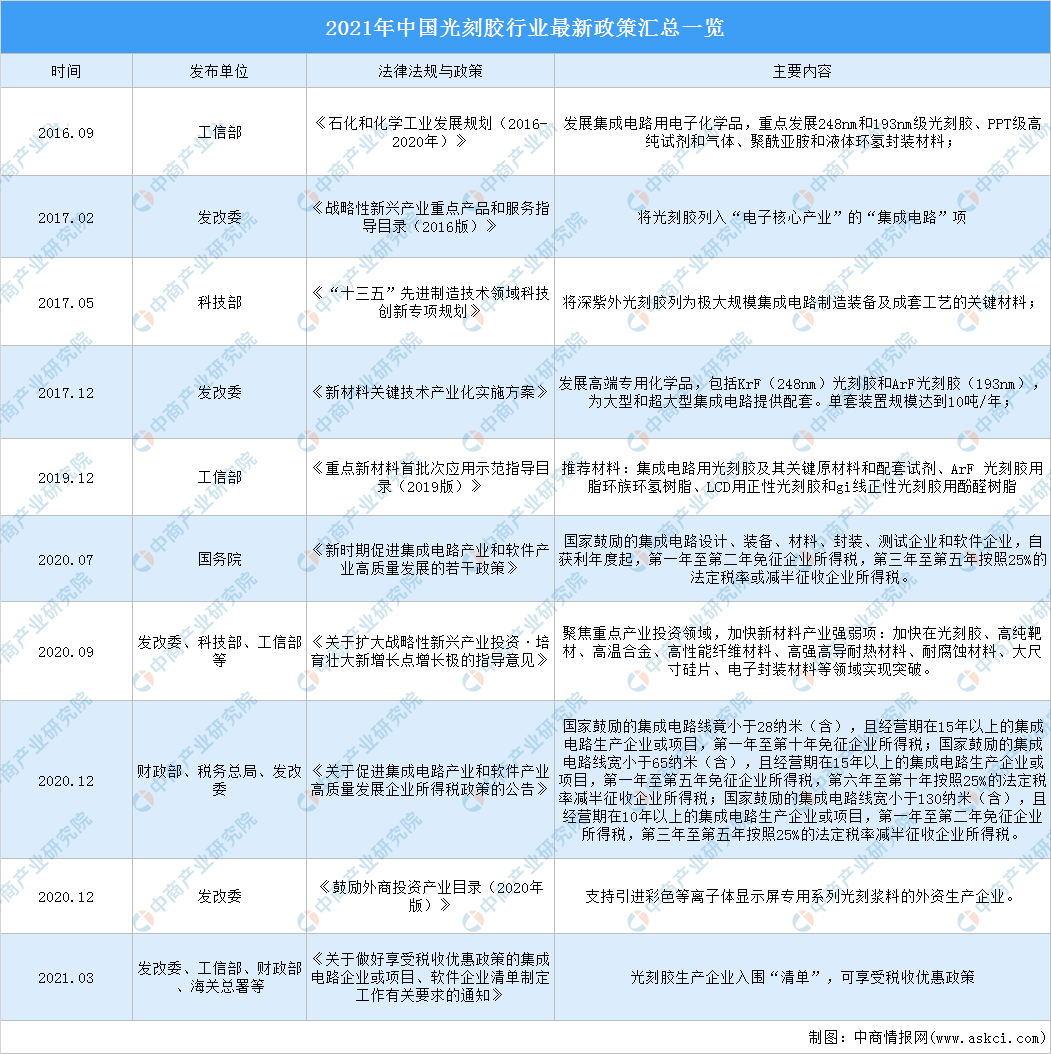Click the content cell mentioning 248nm和193nm级光刻胶
The image size is (1051, 1054).
[x=802, y=132]
